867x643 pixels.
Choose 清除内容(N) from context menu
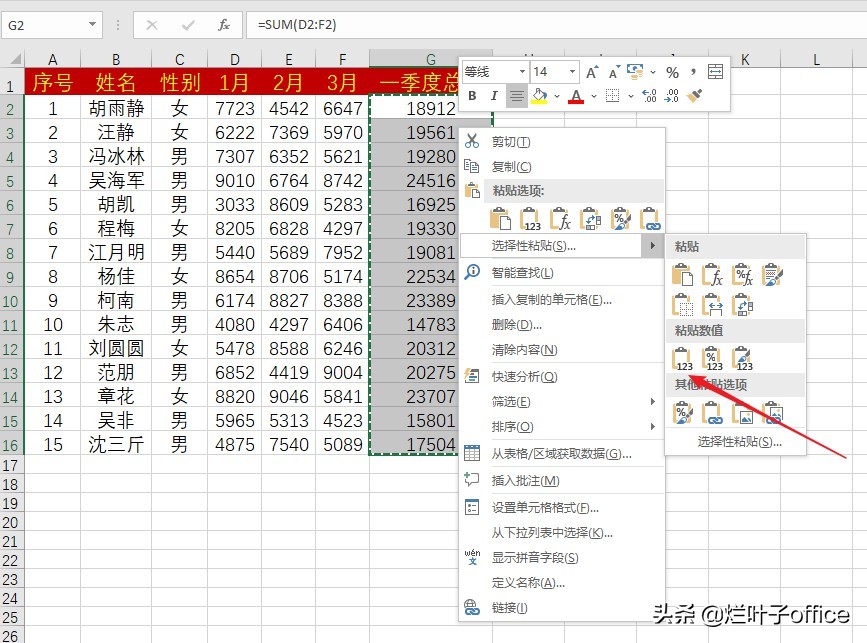click(562, 349)
